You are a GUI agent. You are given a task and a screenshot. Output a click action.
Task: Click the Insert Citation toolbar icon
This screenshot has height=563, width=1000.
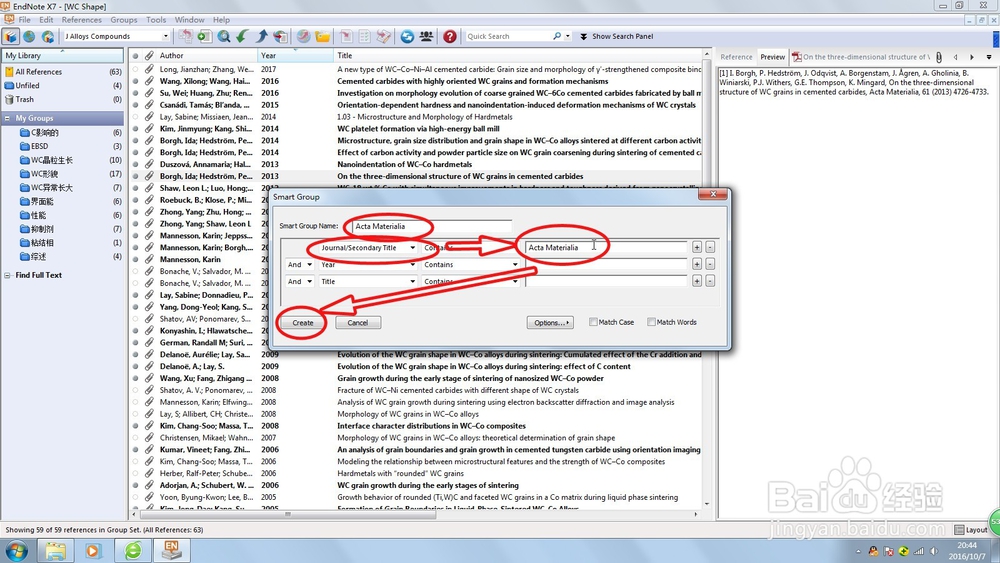(x=346, y=36)
